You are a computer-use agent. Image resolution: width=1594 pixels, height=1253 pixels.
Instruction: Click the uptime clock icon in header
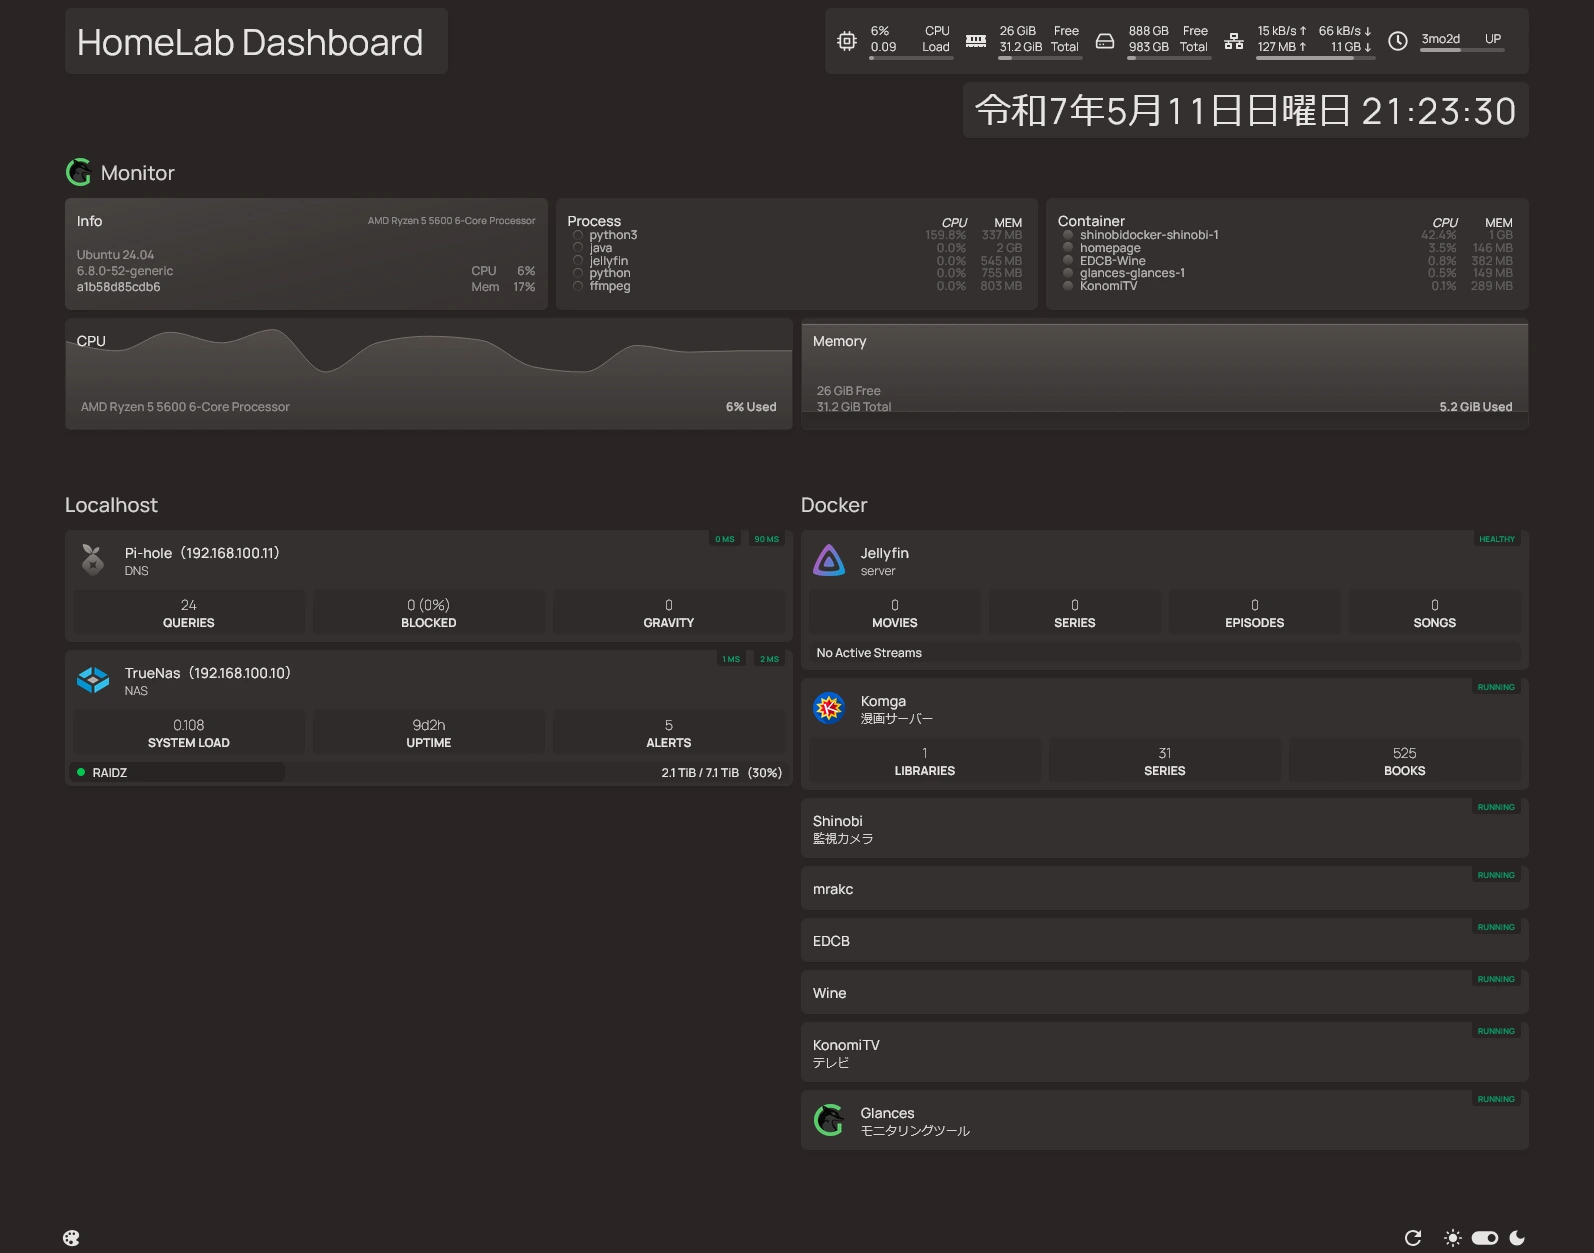[1398, 41]
